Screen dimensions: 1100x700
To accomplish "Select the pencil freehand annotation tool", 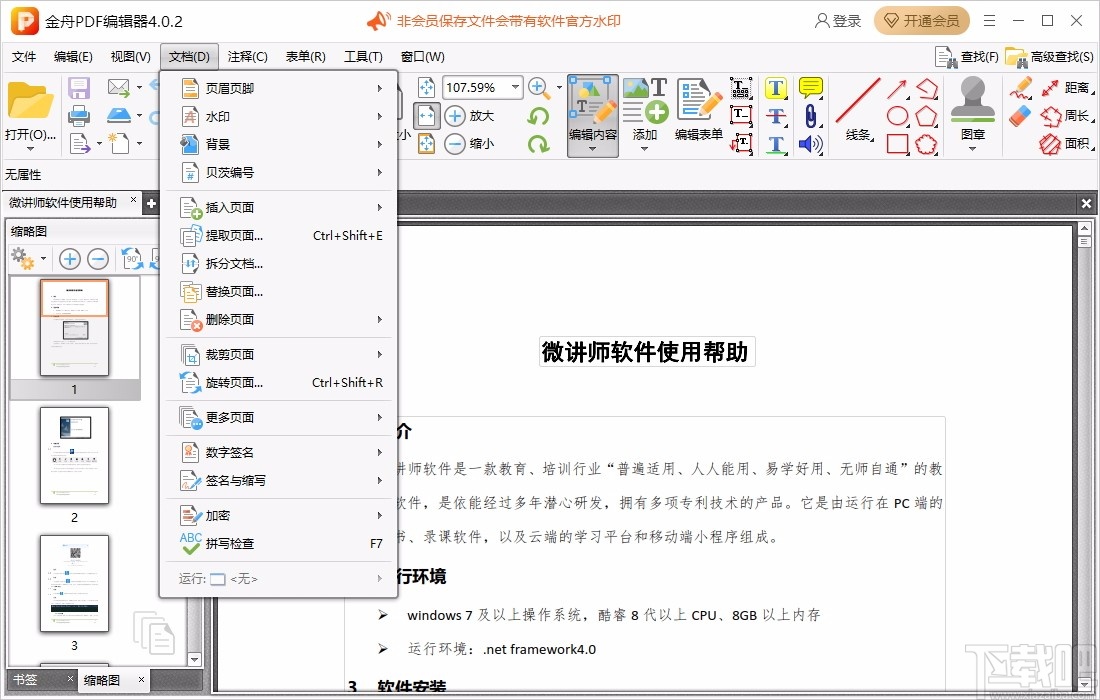I will click(1022, 88).
